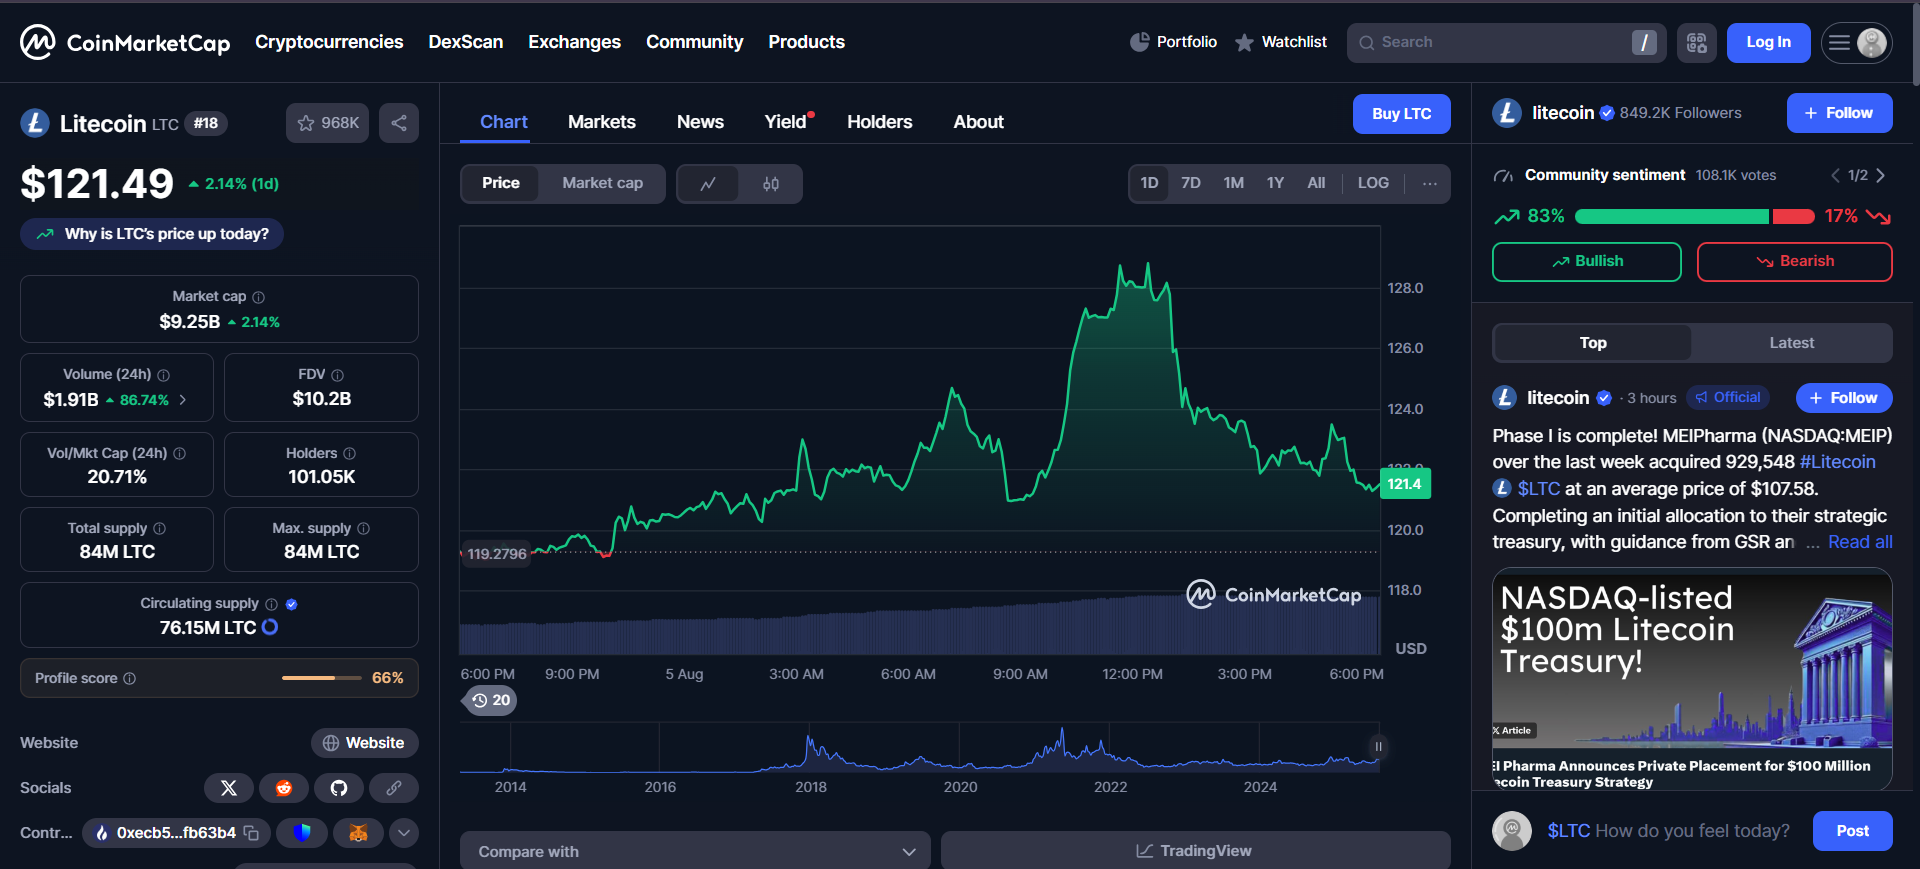
Task: Set chart range to 1Y
Action: pos(1275,184)
